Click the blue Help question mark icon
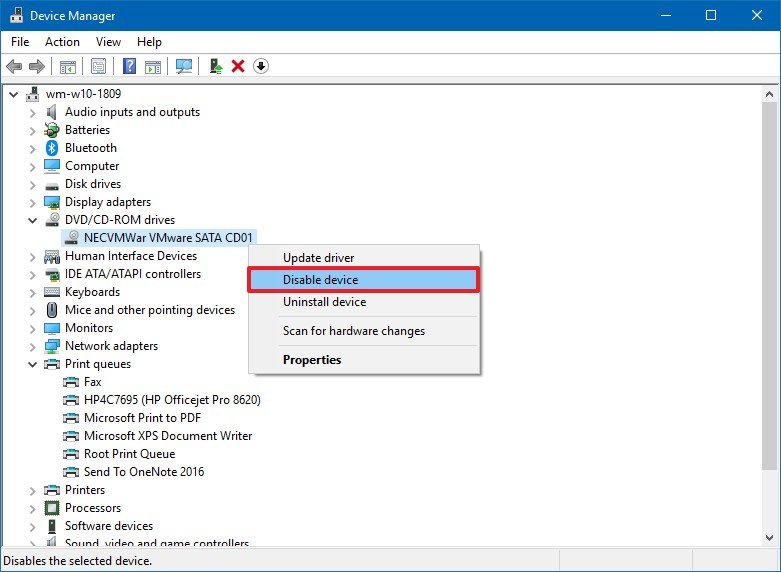This screenshot has width=781, height=572. pos(130,66)
